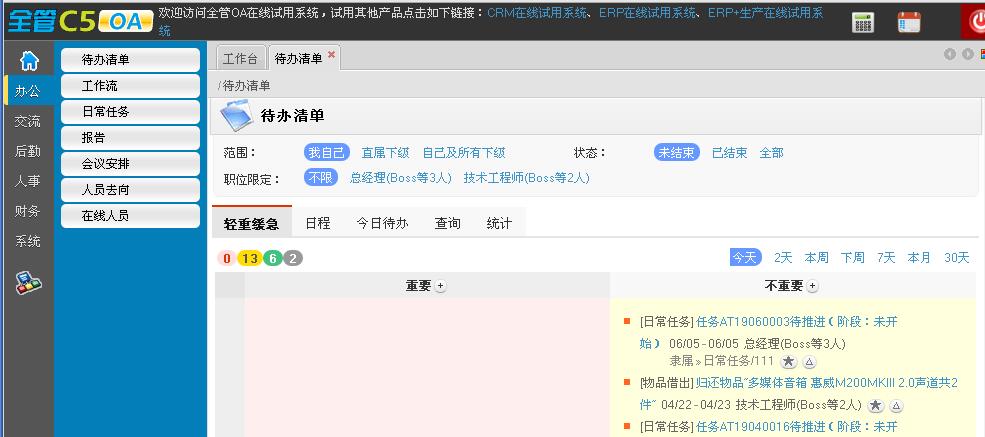Image resolution: width=985 pixels, height=437 pixels.
Task: Select 待办清单 submenu button
Action: click(131, 60)
